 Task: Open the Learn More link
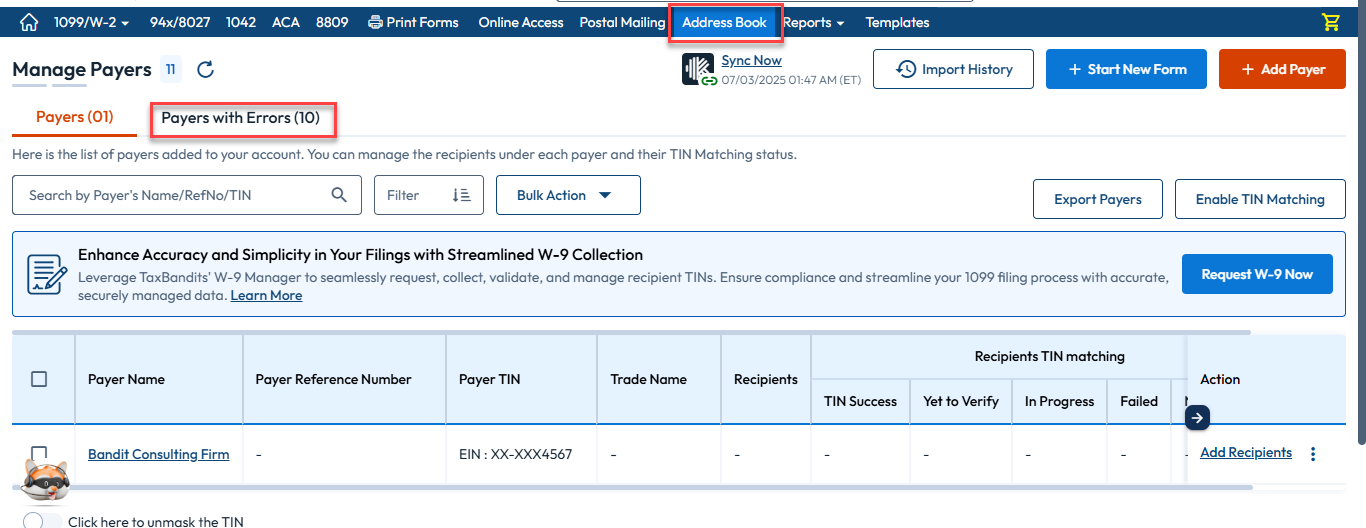coord(266,296)
